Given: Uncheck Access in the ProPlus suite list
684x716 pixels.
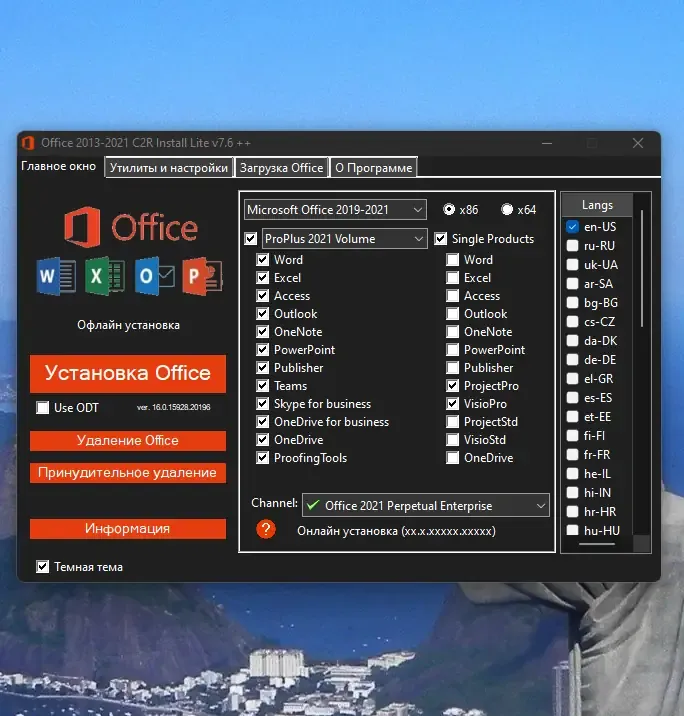Looking at the screenshot, I should coord(263,296).
